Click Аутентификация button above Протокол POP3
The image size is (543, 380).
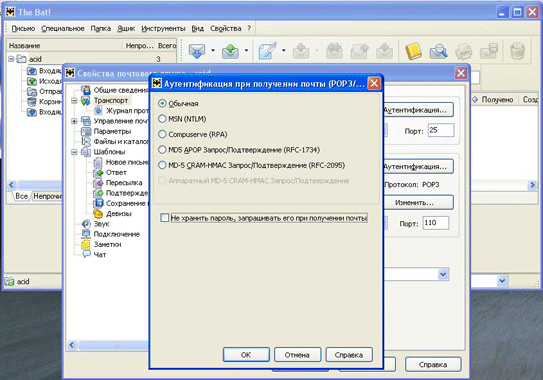[418, 167]
